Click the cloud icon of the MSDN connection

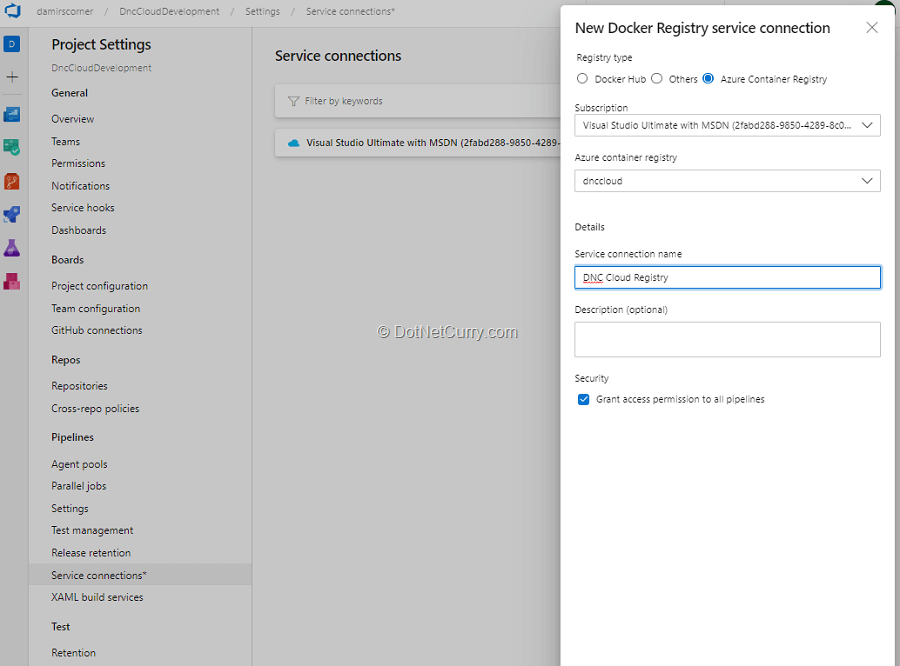point(293,143)
